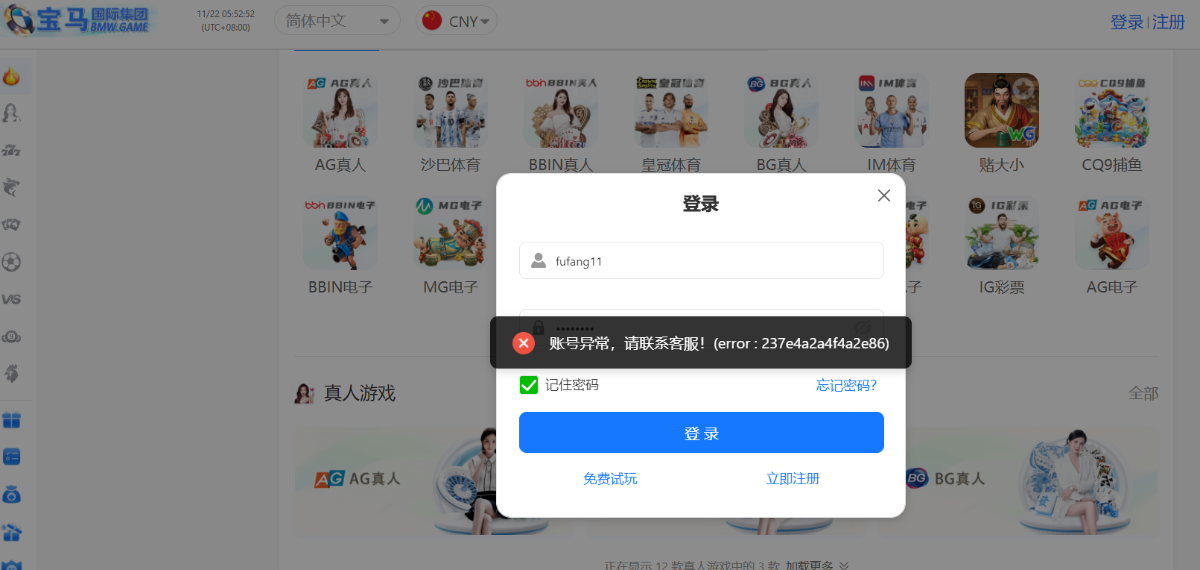Screen dimensions: 1200x570
Task: Expand the CNY currency dropdown
Action: click(457, 21)
